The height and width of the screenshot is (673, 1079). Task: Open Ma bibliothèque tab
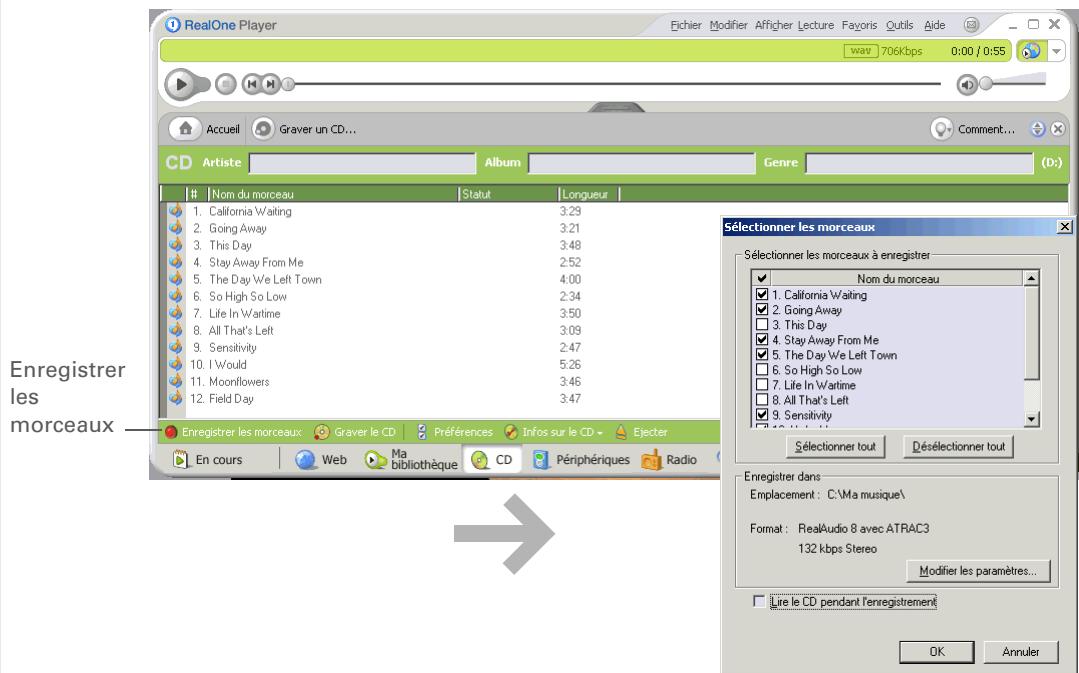click(411, 460)
